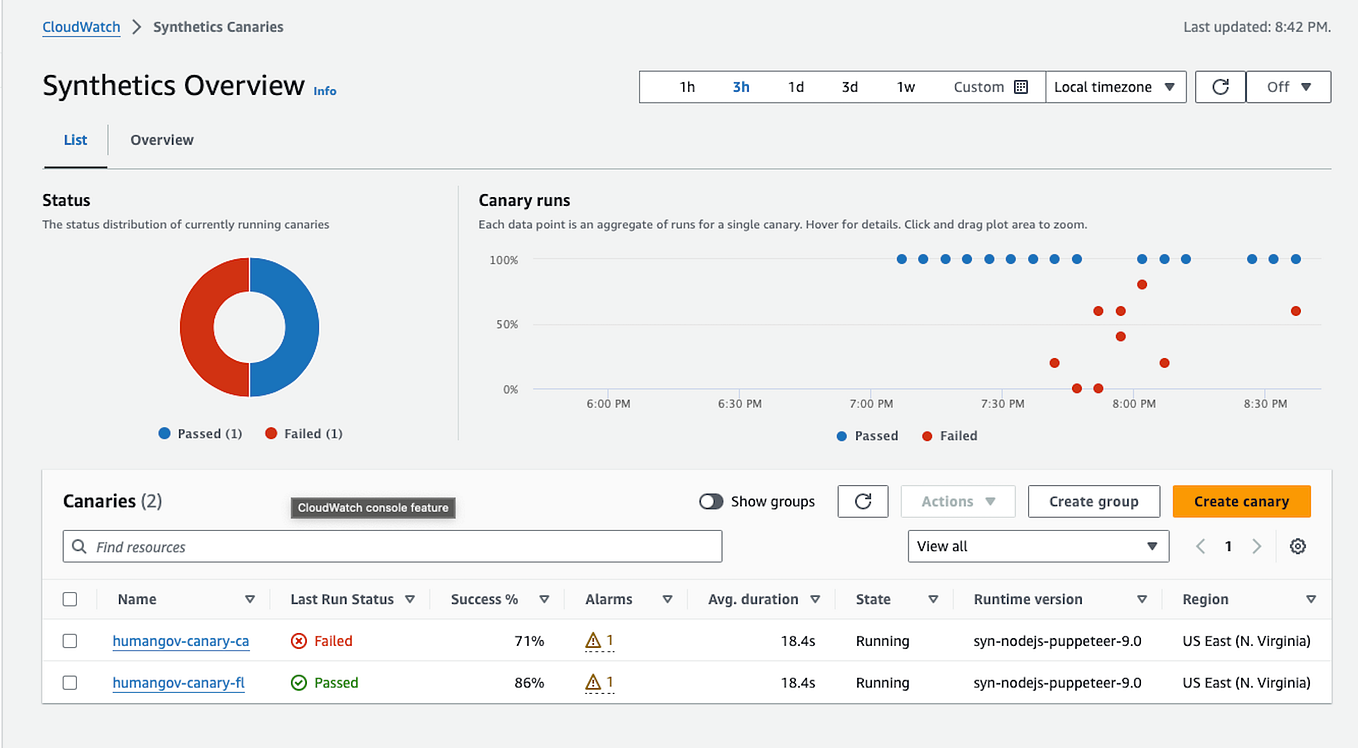The width and height of the screenshot is (1358, 748).
Task: Click the refresh icon beside the timezone selector
Action: [x=1220, y=87]
